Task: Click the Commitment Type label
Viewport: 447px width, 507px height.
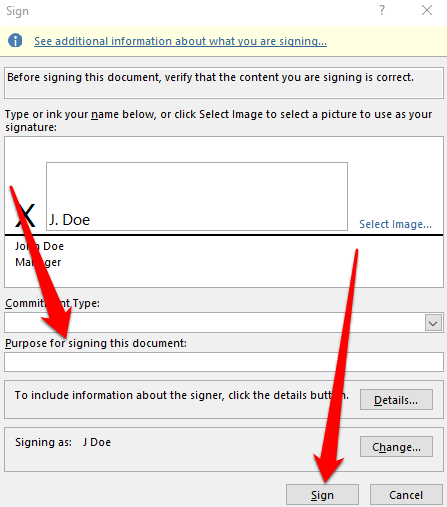Action: click(52, 303)
